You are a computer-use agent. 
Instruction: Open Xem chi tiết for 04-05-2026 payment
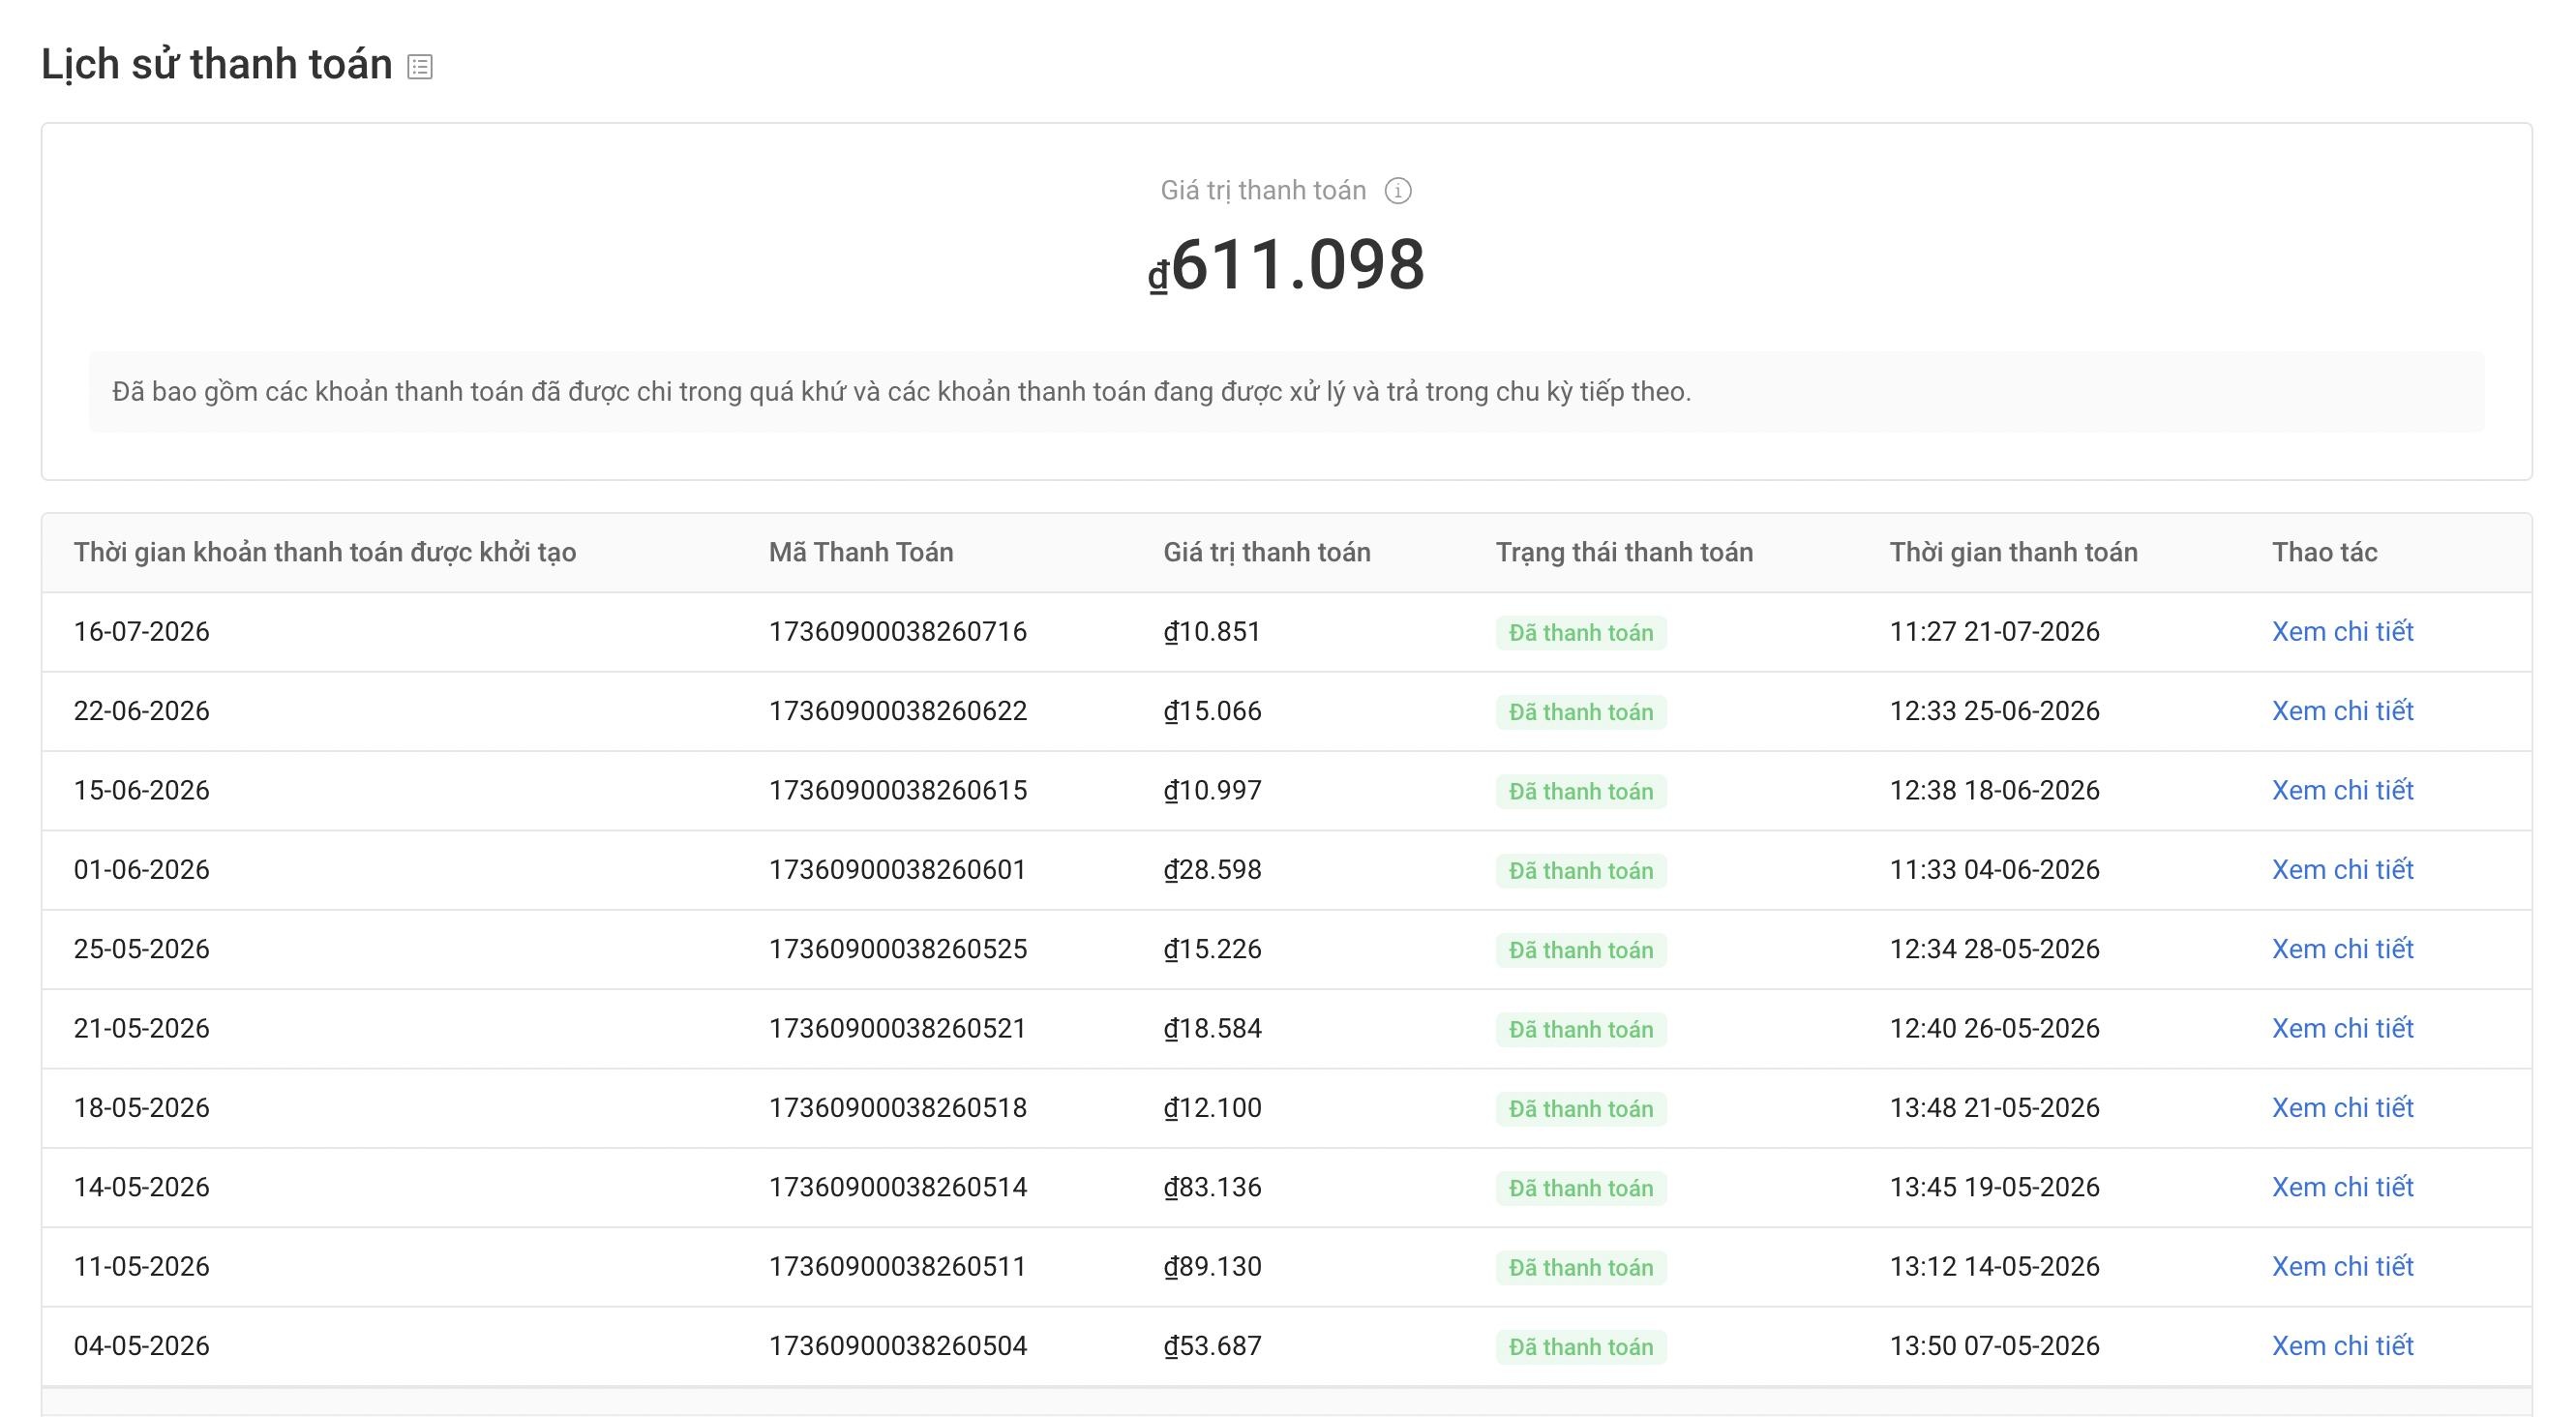pyautogui.click(x=2342, y=1346)
